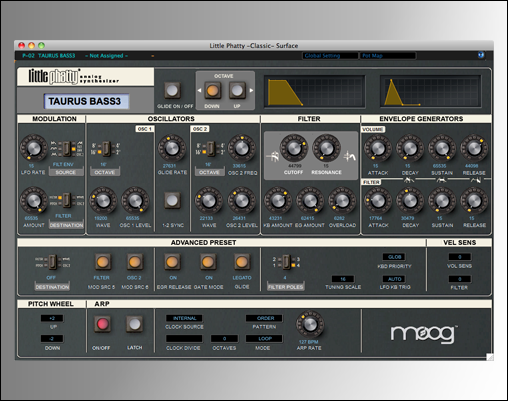Click the Volume envelope Decay knob

tap(410, 148)
